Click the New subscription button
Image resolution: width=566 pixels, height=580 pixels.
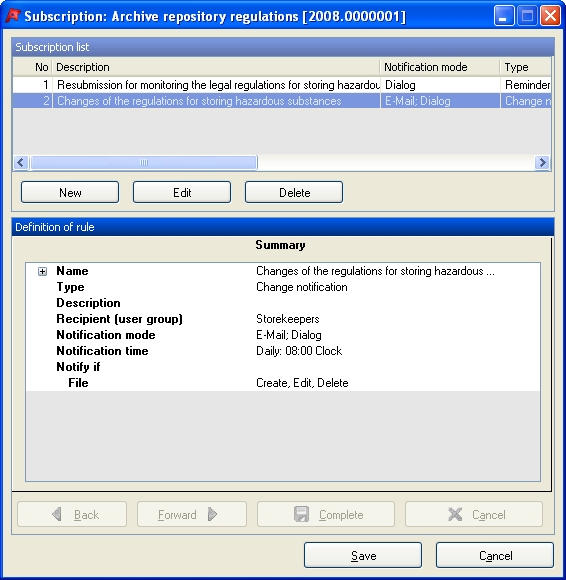70,192
